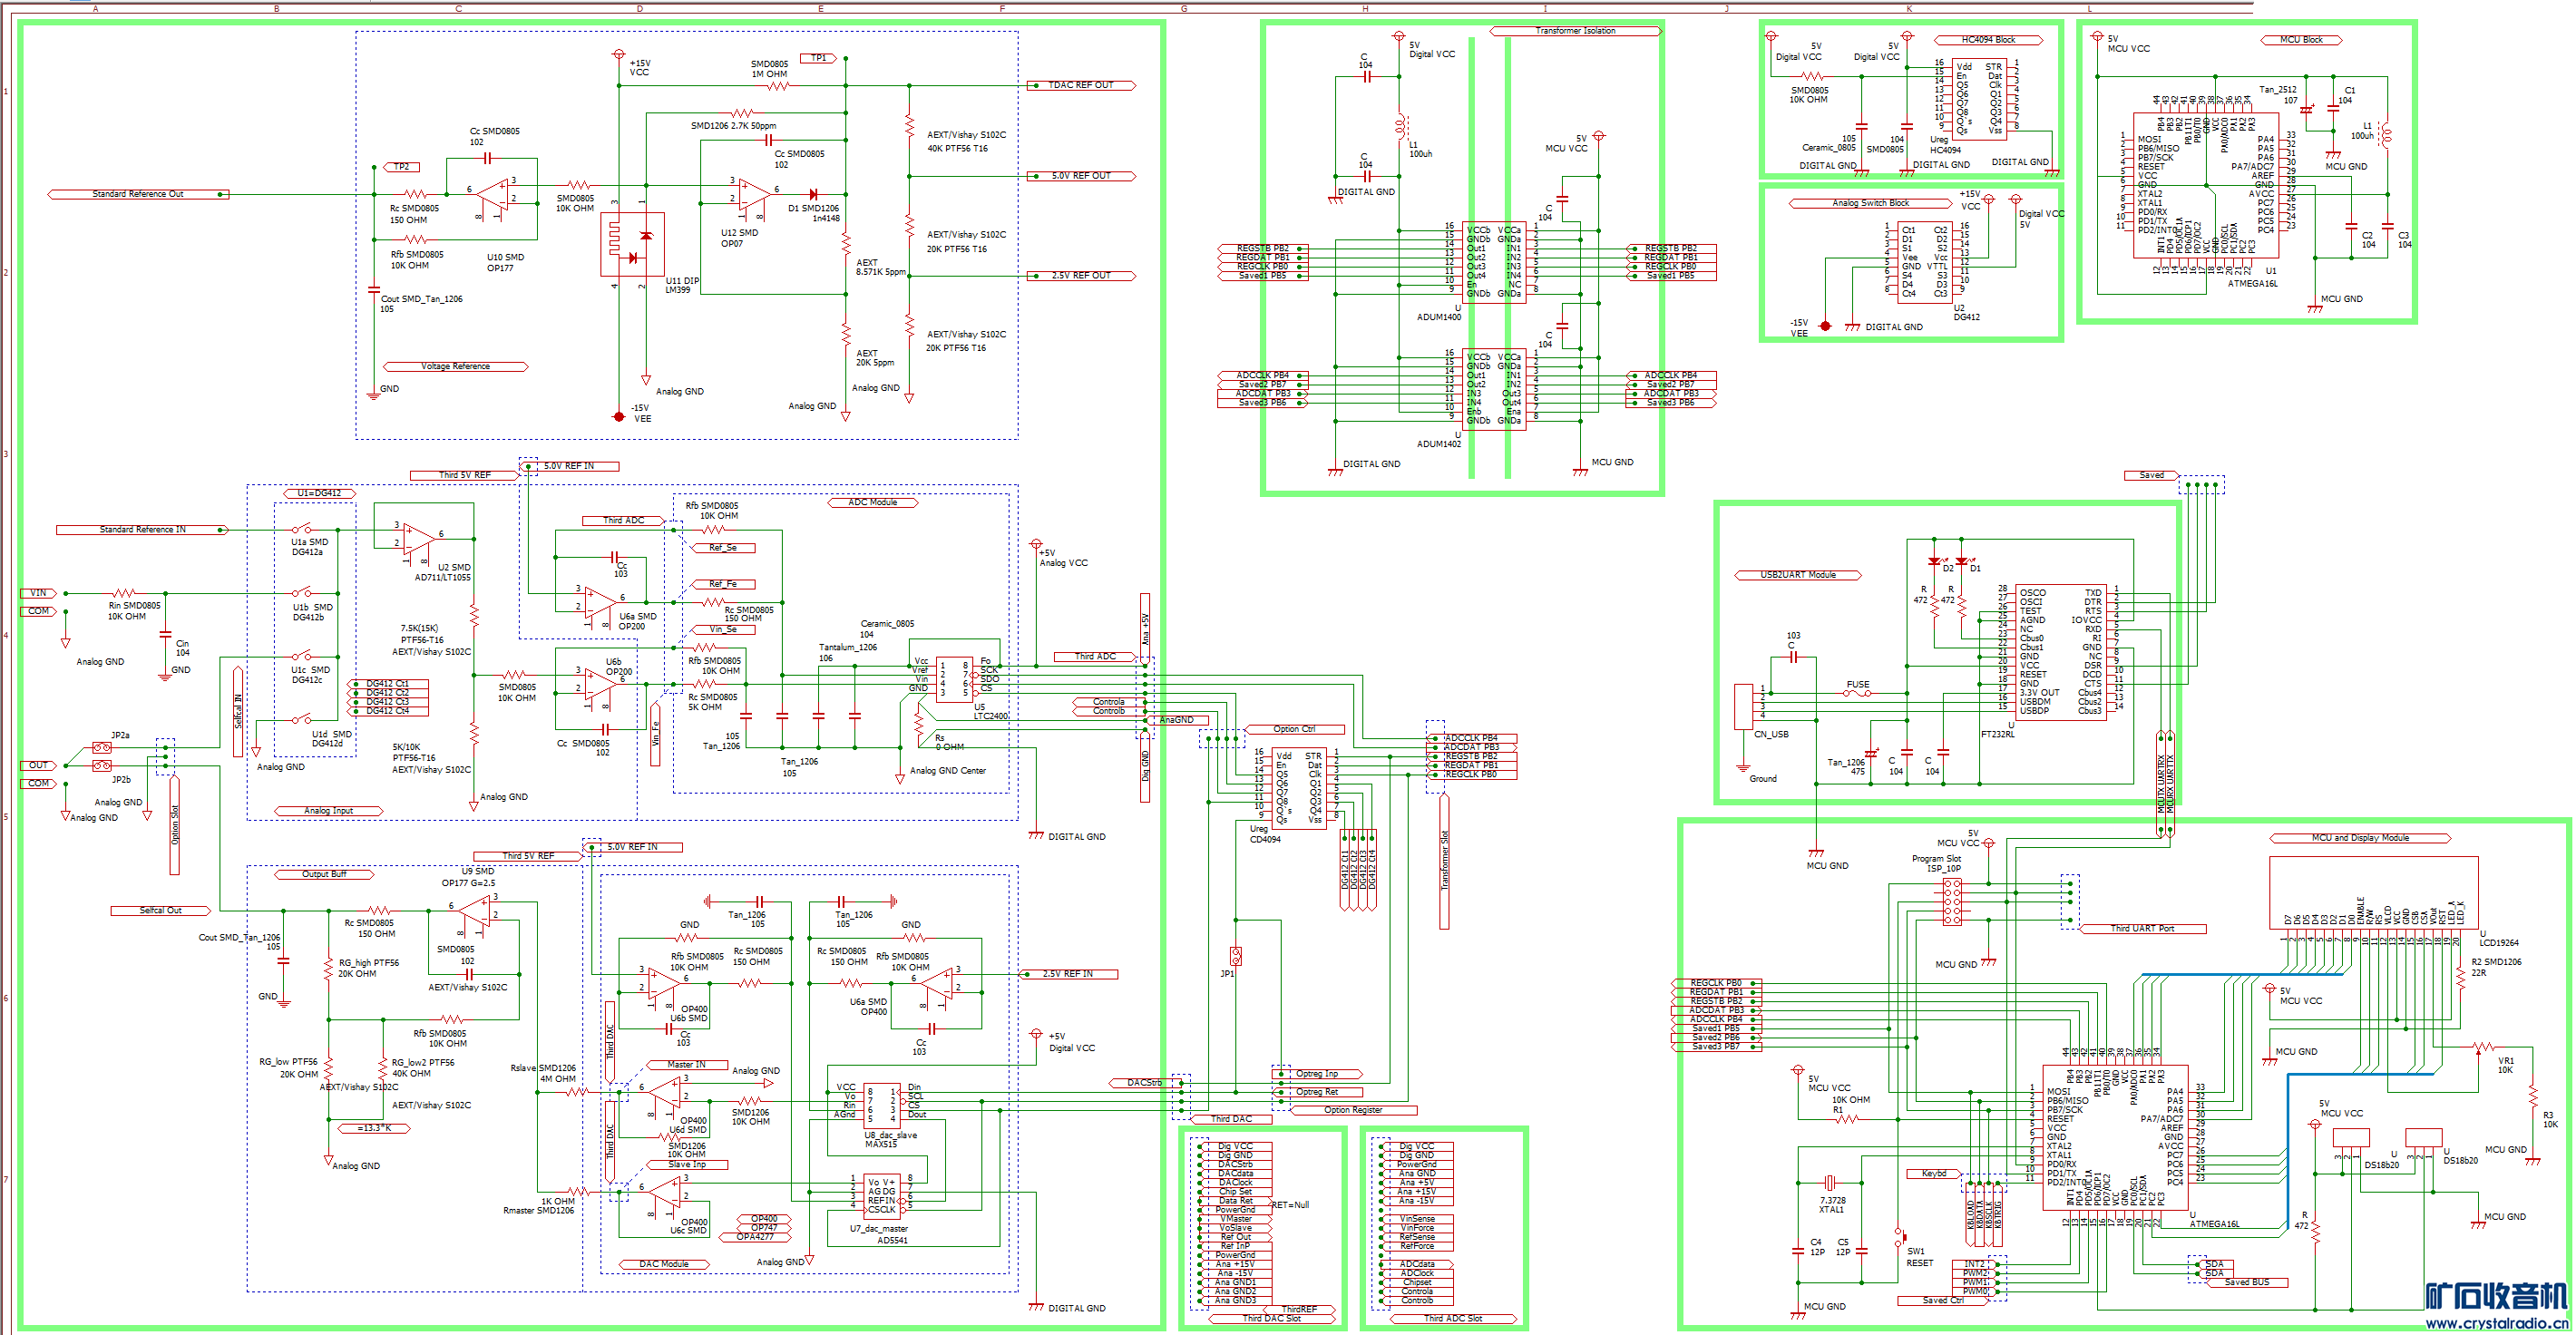This screenshot has height=1335, width=2576.
Task: Select the U11 LM399 reference component
Action: (631, 245)
